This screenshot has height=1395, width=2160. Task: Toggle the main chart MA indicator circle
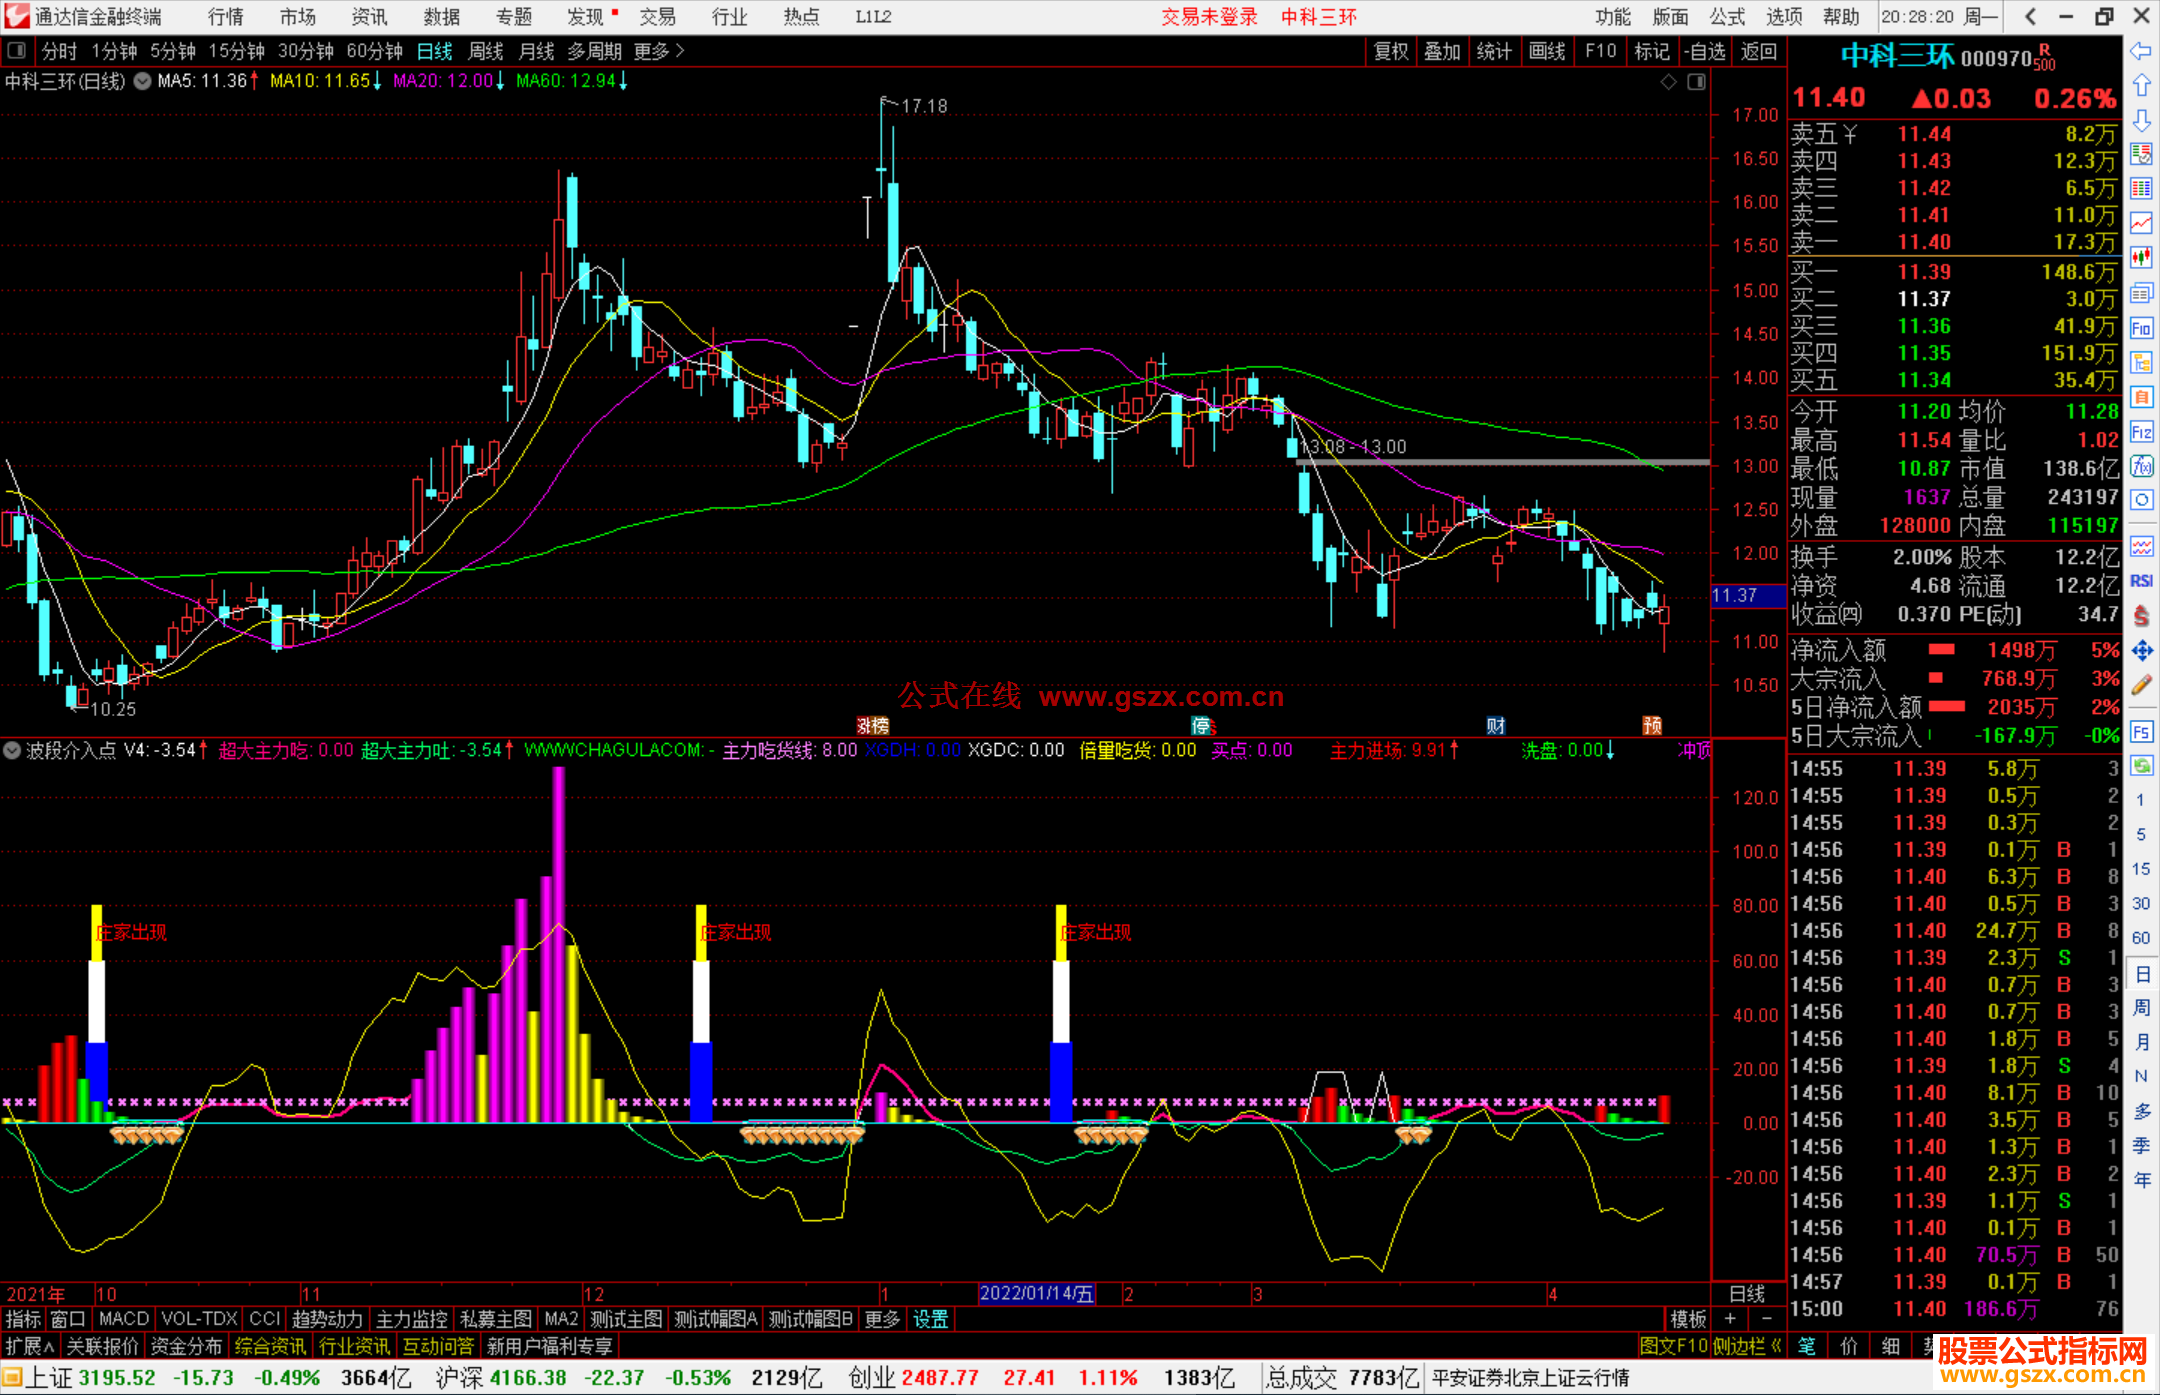point(142,81)
